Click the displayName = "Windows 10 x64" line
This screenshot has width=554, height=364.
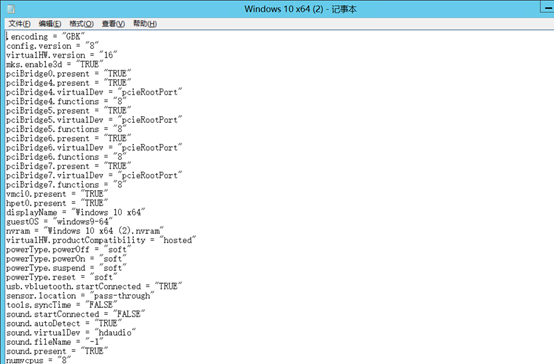[76, 212]
